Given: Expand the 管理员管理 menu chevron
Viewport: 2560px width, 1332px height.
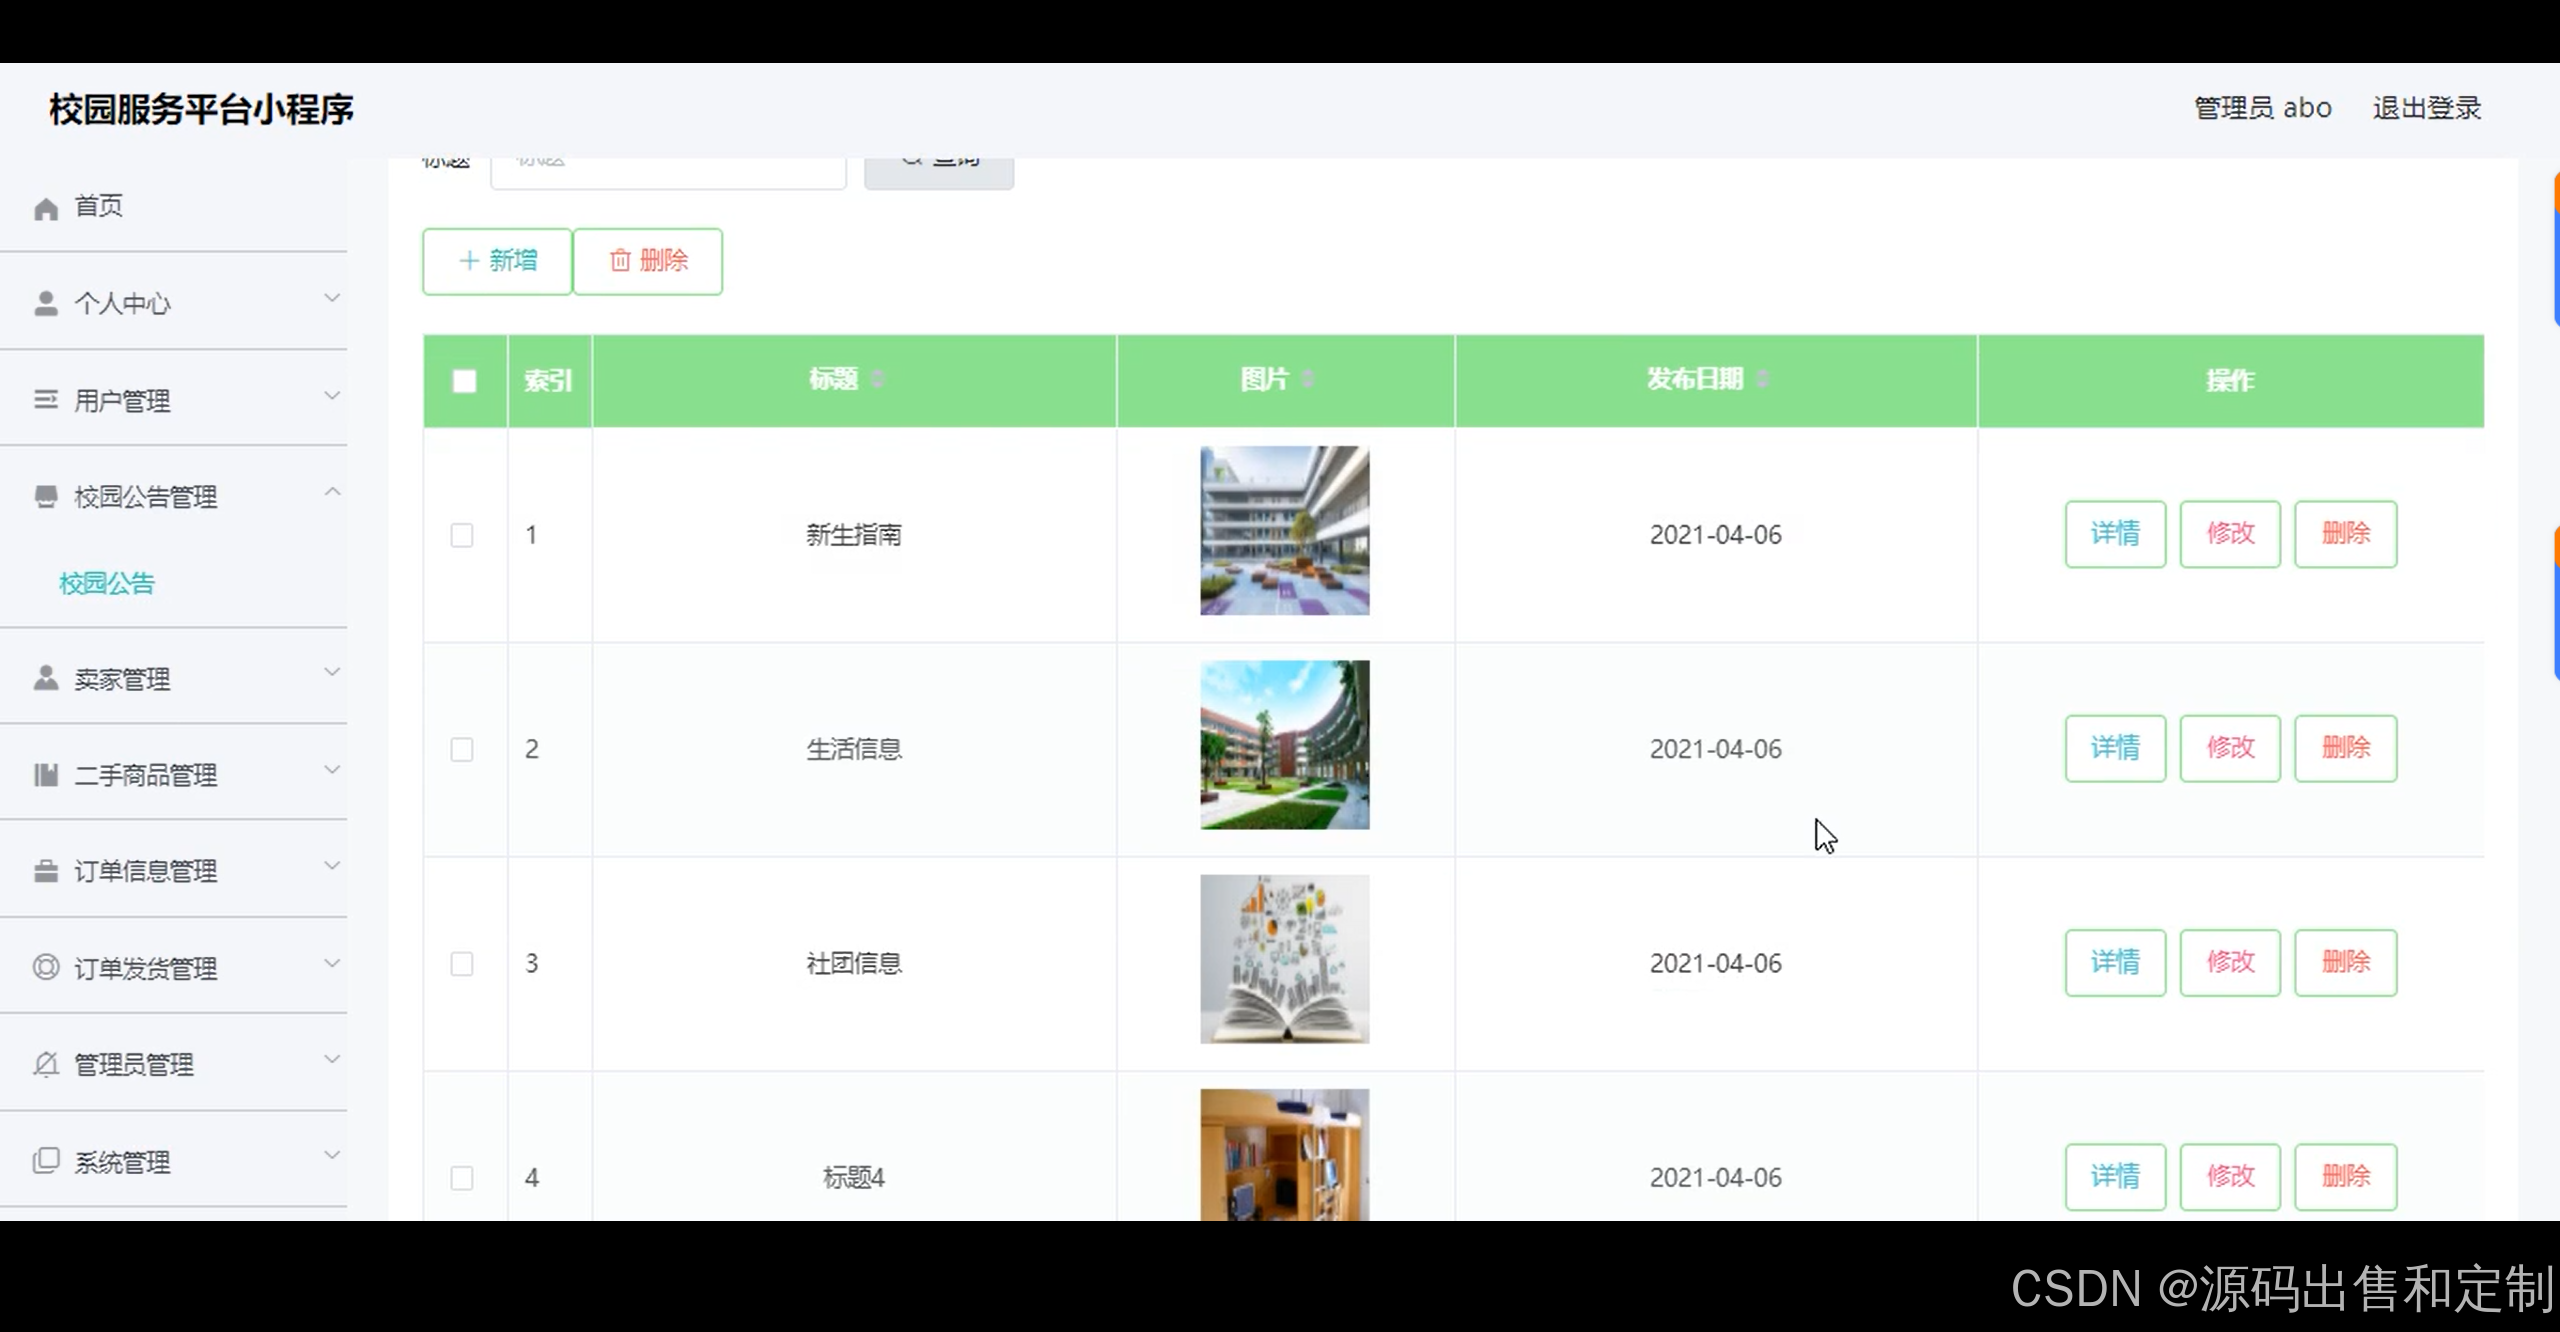Looking at the screenshot, I should [332, 1059].
